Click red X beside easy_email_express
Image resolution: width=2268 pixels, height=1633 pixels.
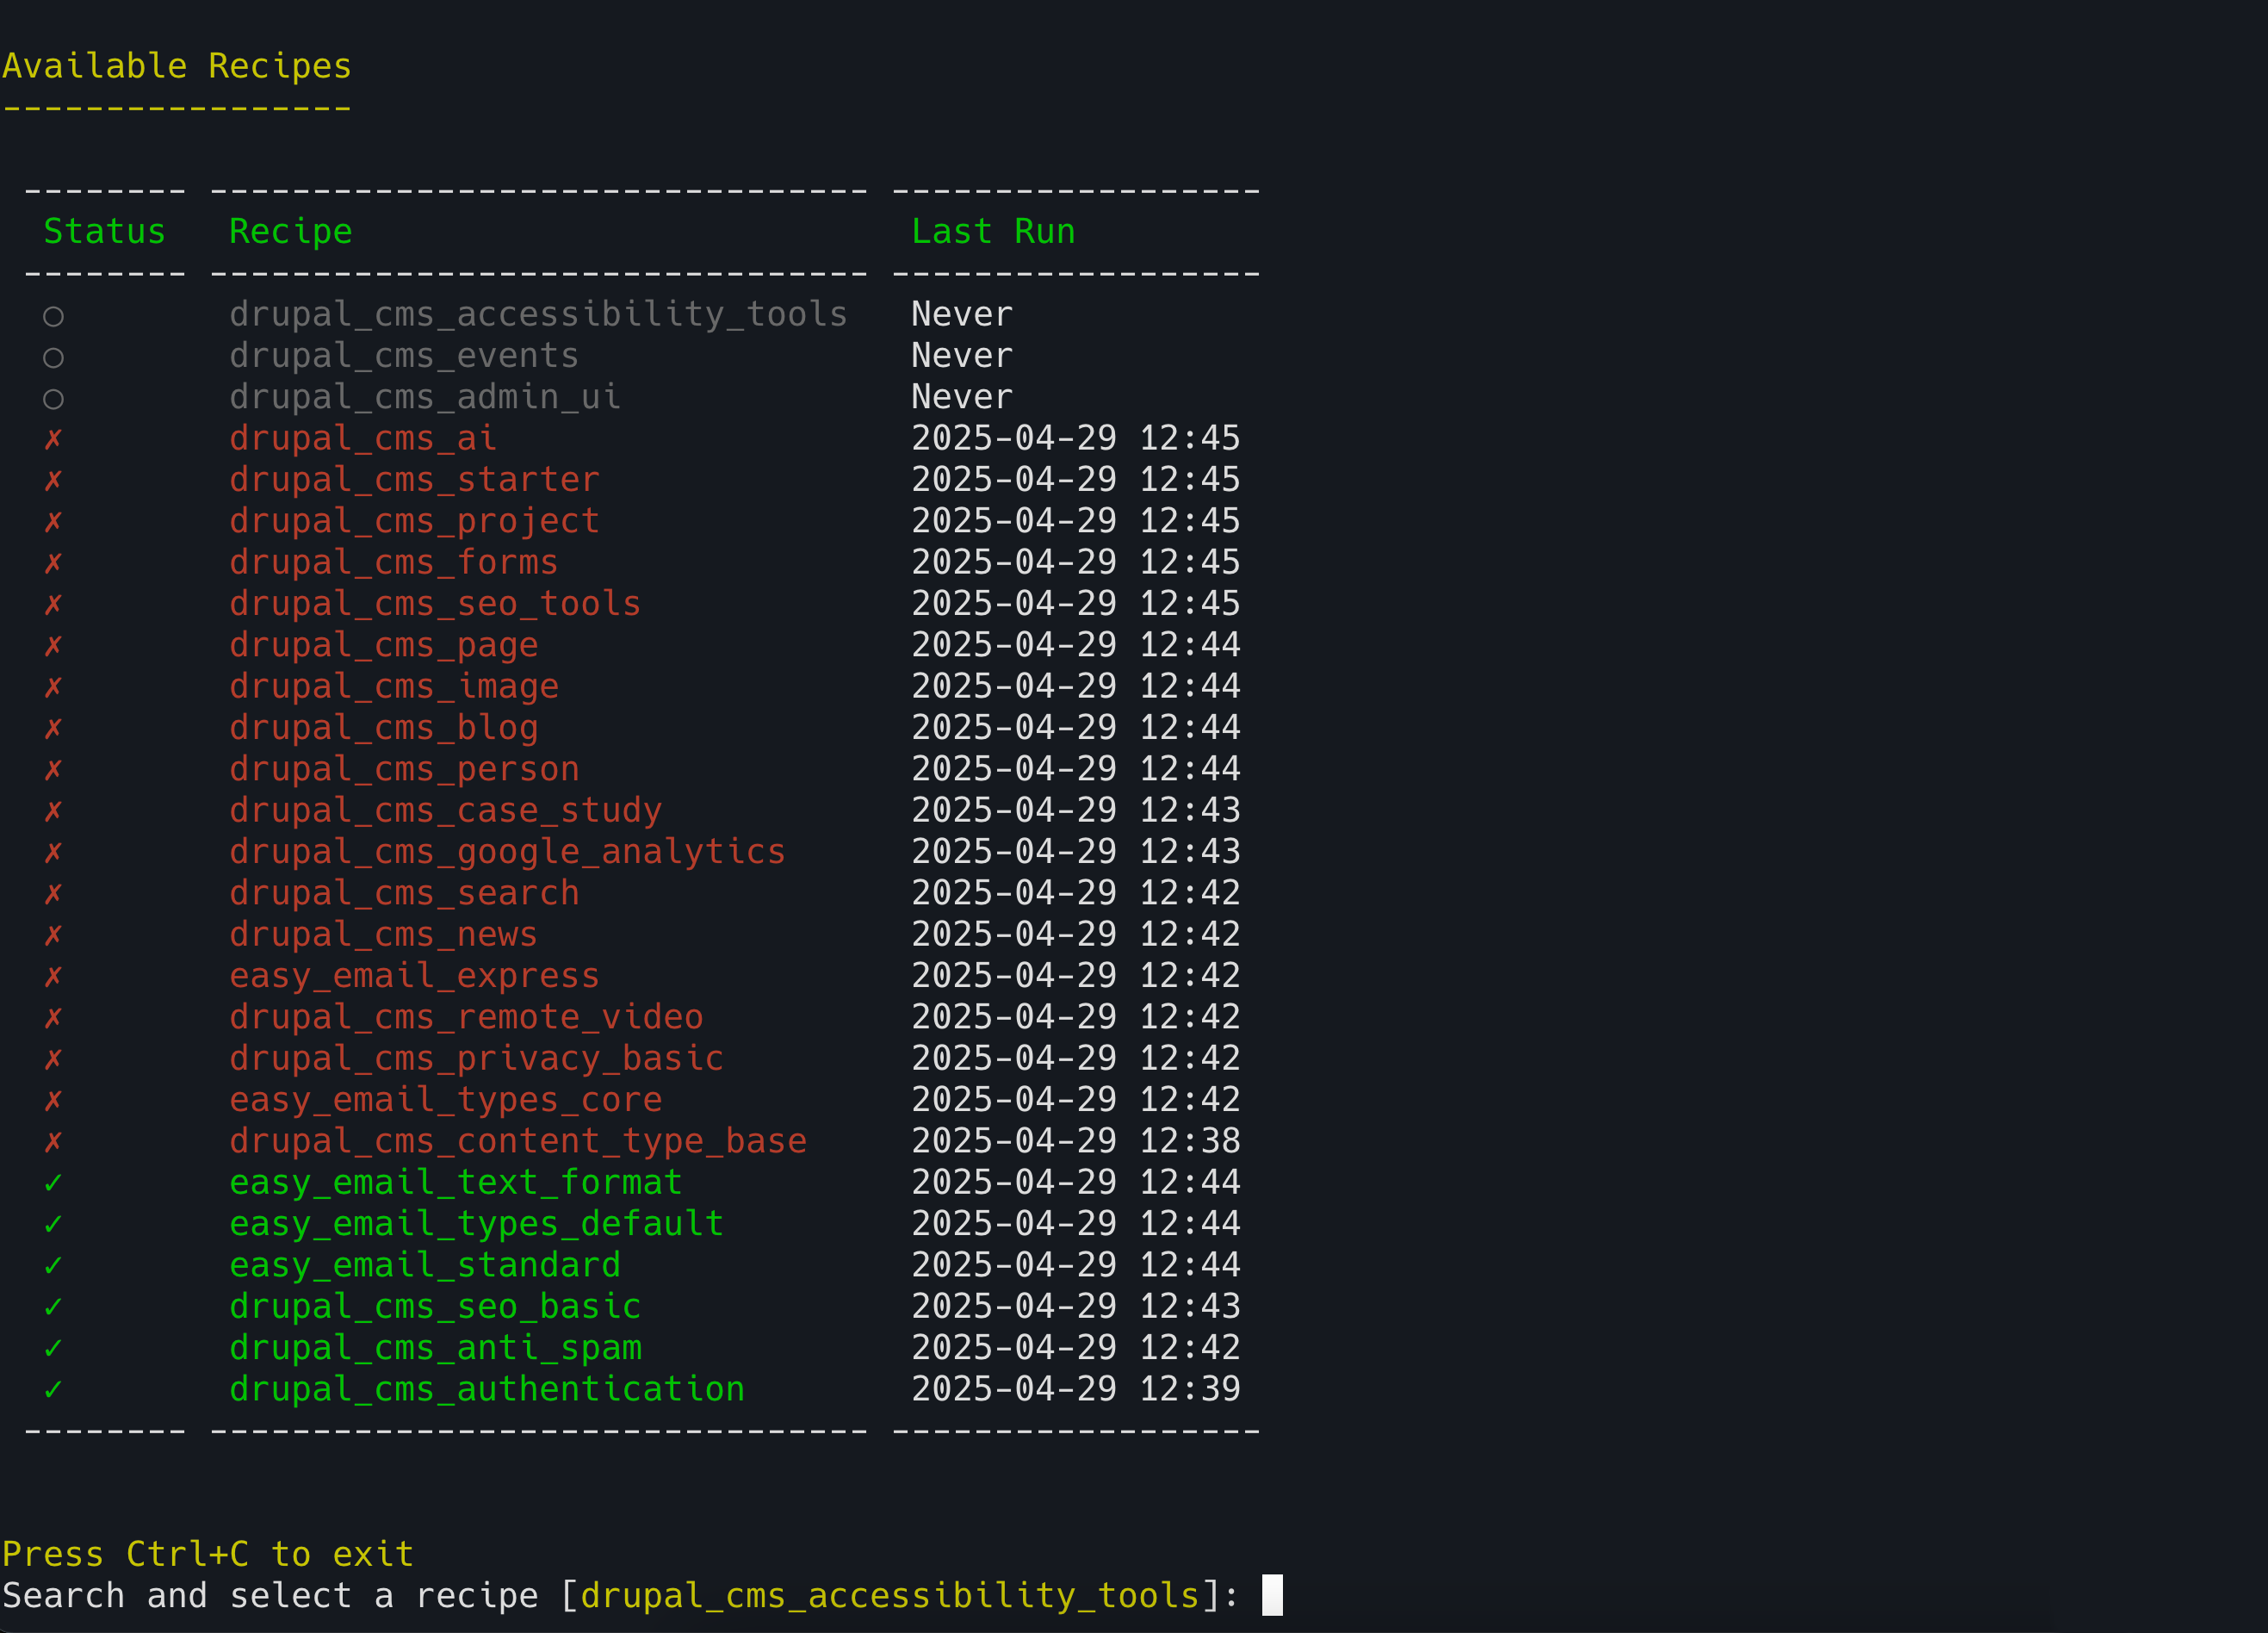53,976
